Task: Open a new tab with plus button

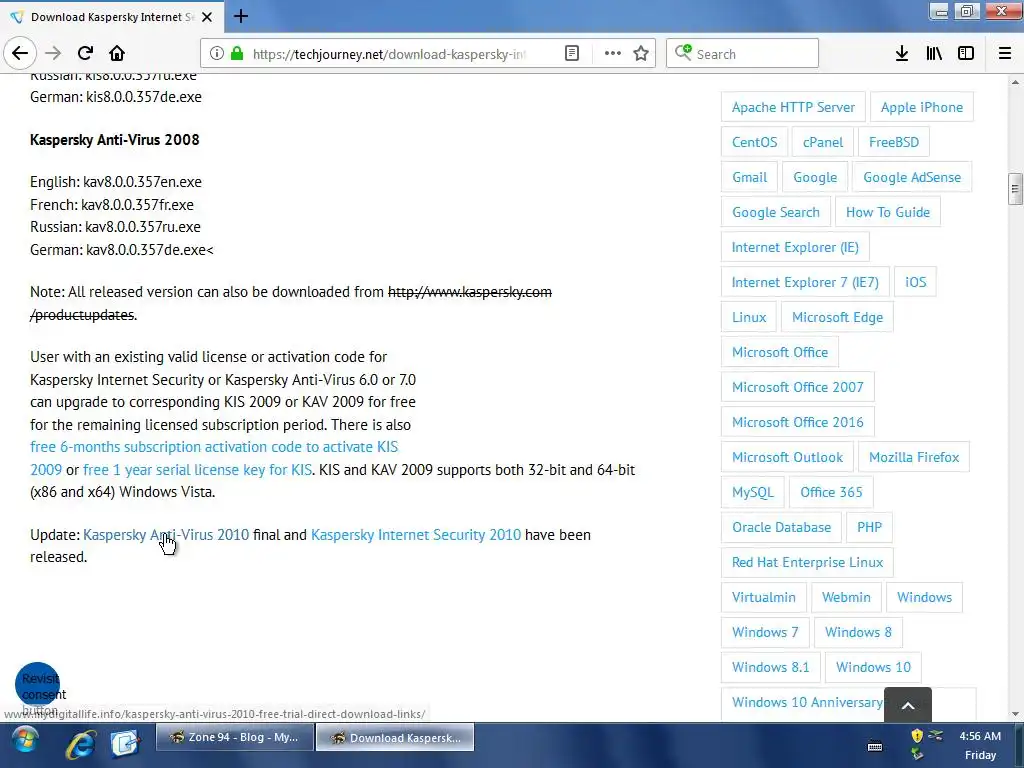Action: [240, 16]
